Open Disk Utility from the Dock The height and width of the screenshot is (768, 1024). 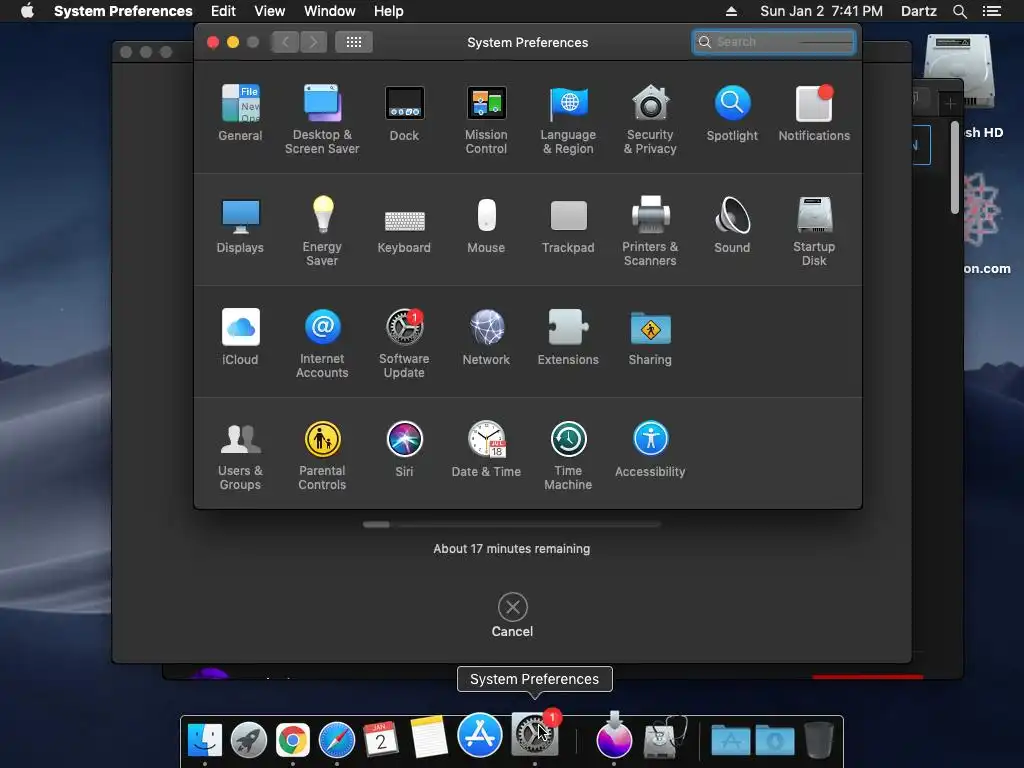coord(665,738)
